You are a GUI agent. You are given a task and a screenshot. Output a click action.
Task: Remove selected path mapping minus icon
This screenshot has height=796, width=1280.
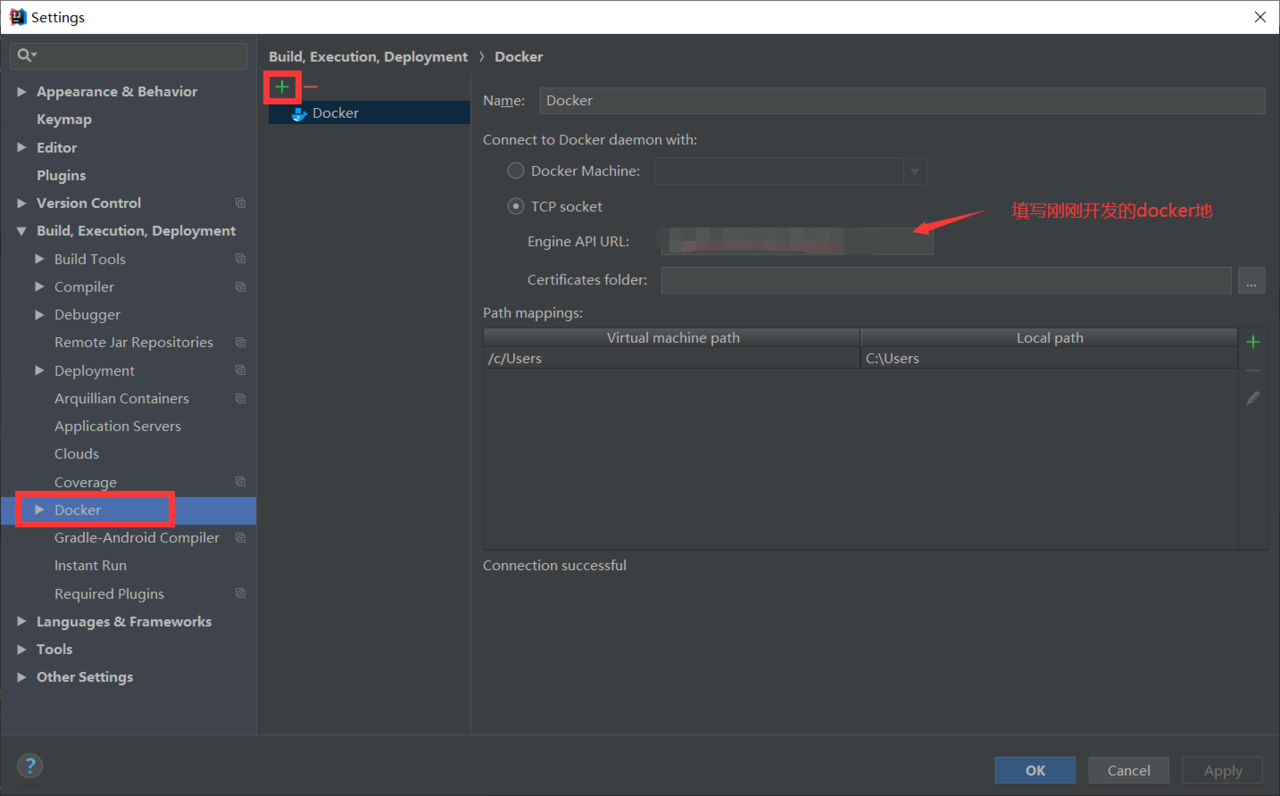[x=1253, y=370]
